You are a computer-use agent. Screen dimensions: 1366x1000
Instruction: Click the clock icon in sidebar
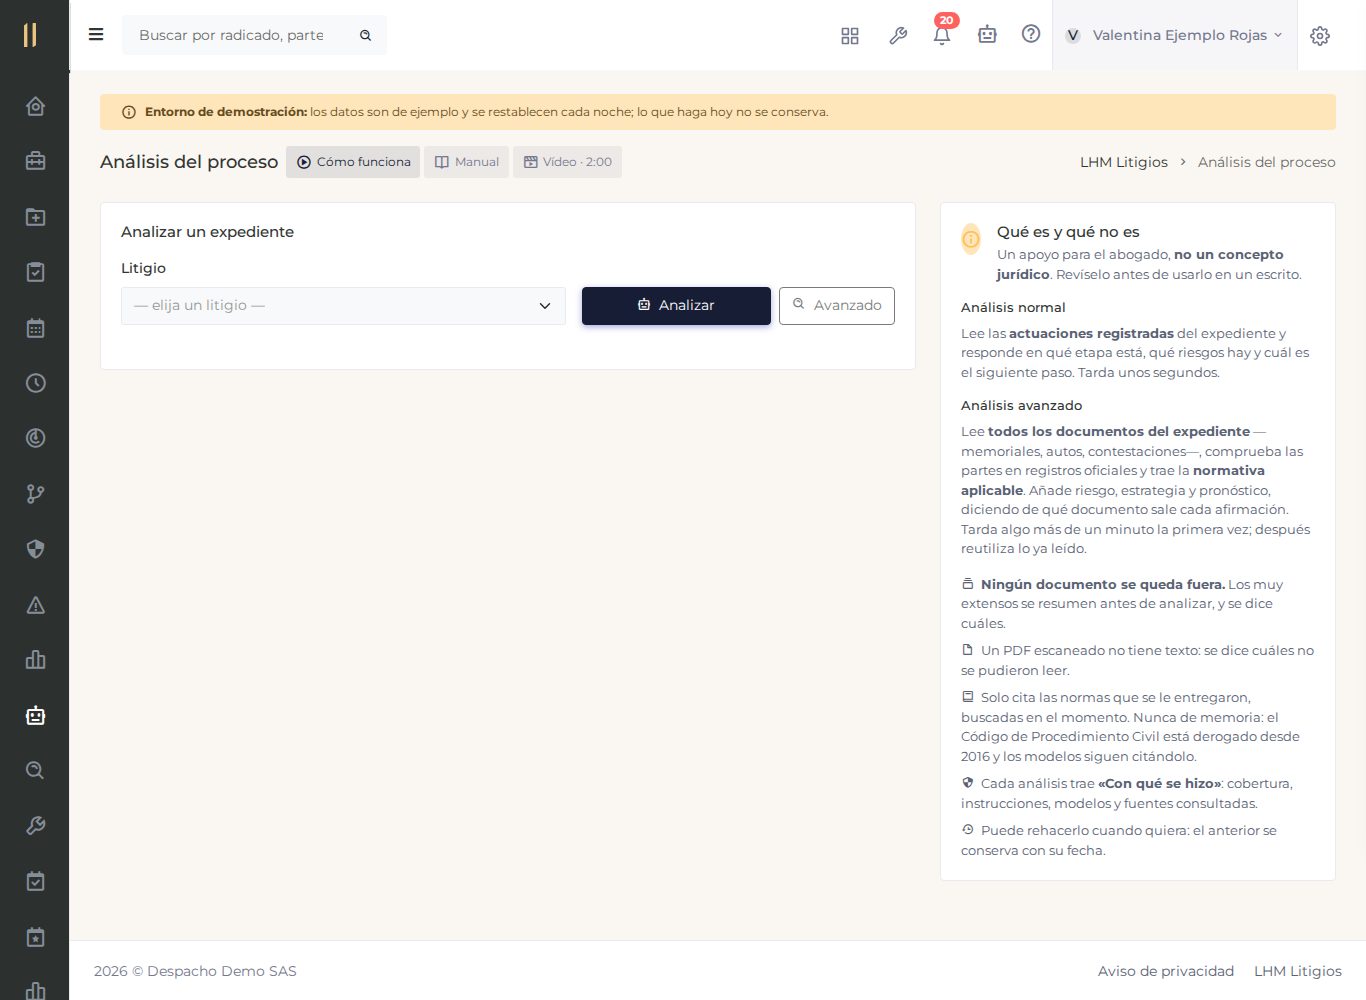(35, 383)
